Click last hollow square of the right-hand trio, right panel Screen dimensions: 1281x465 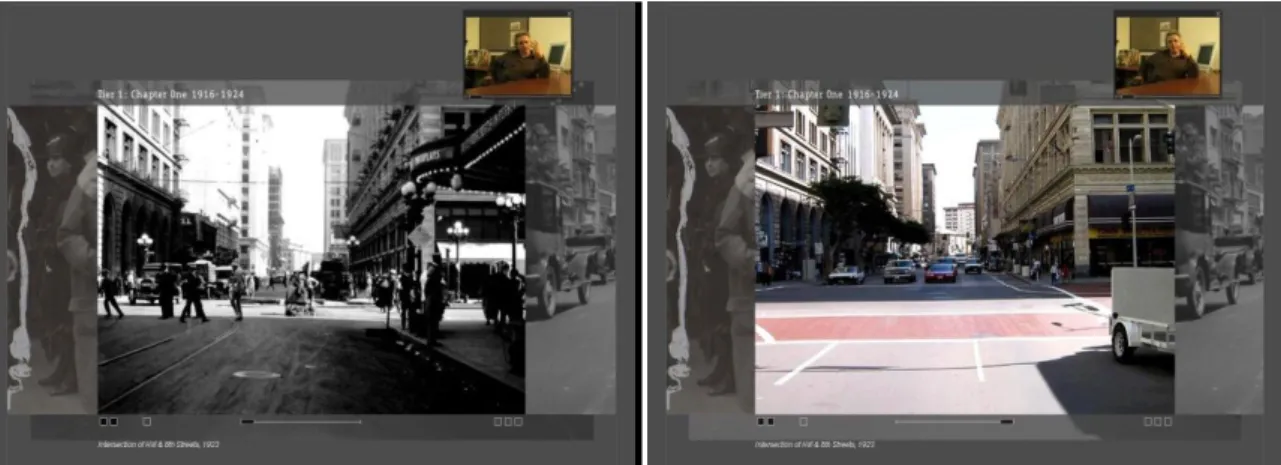pos(1168,421)
